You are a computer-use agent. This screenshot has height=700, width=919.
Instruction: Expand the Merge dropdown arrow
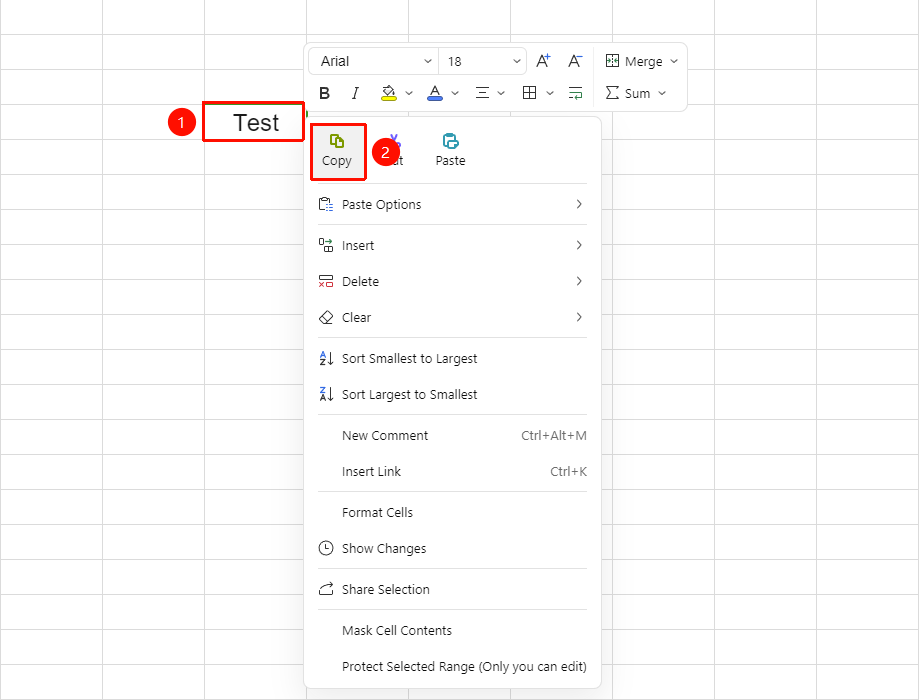674,61
